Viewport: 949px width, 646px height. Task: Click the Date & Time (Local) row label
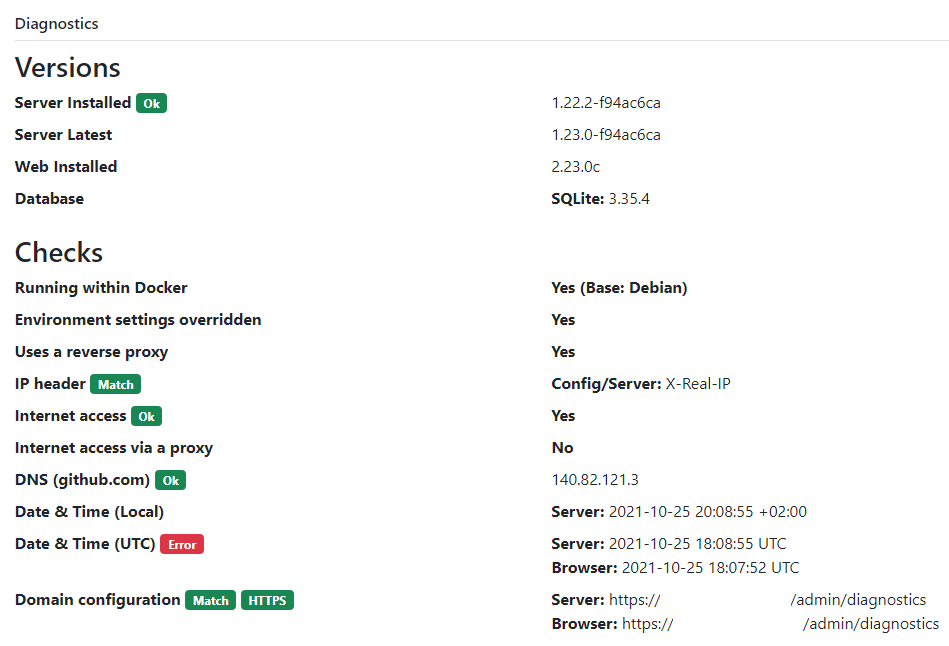point(88,511)
